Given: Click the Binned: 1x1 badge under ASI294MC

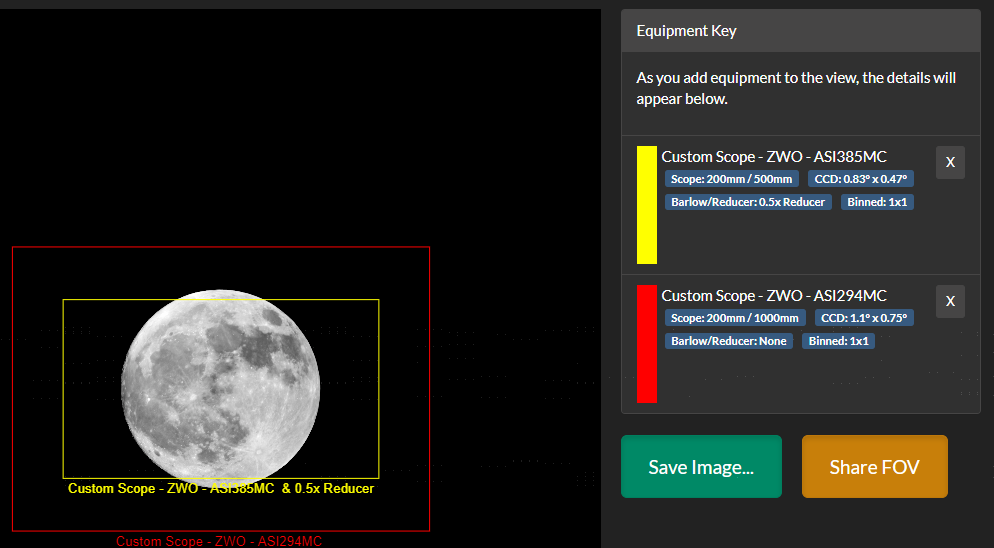Looking at the screenshot, I should 838,341.
